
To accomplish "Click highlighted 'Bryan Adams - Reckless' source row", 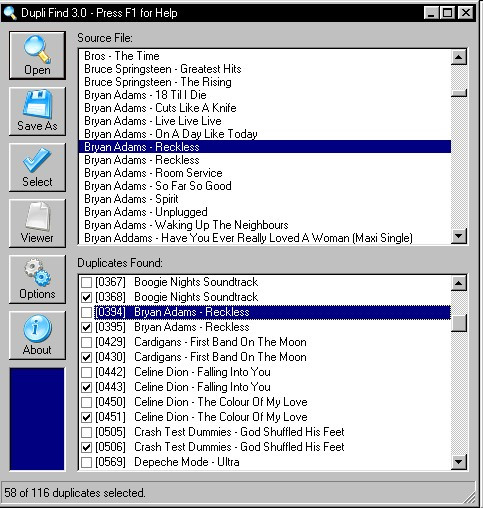I will (x=265, y=147).
